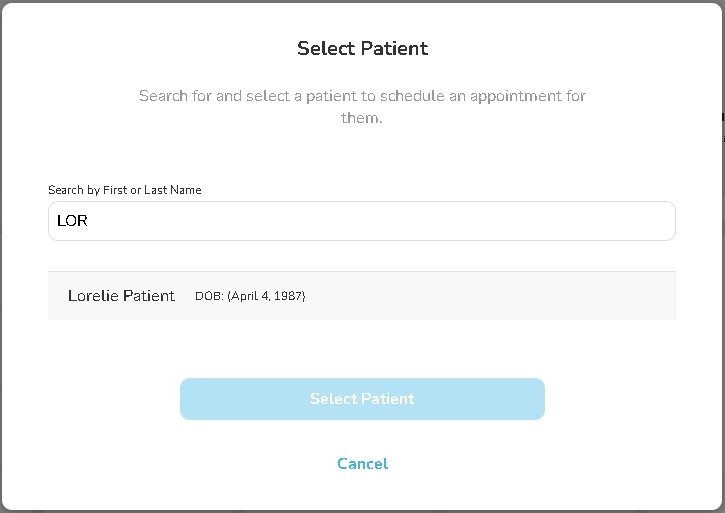Click the Select Patient dialog heading
This screenshot has width=725, height=513.
(x=362, y=48)
